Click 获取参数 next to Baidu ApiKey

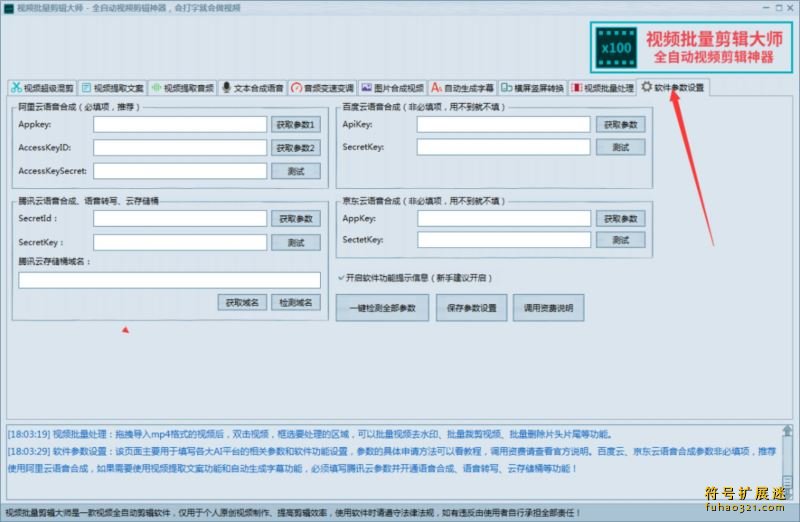620,125
